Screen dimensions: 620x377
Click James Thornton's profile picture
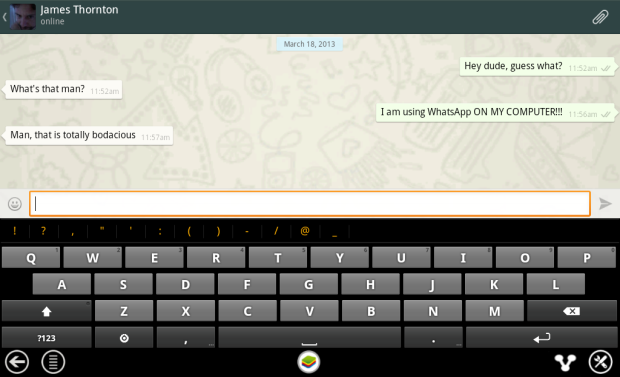23,17
